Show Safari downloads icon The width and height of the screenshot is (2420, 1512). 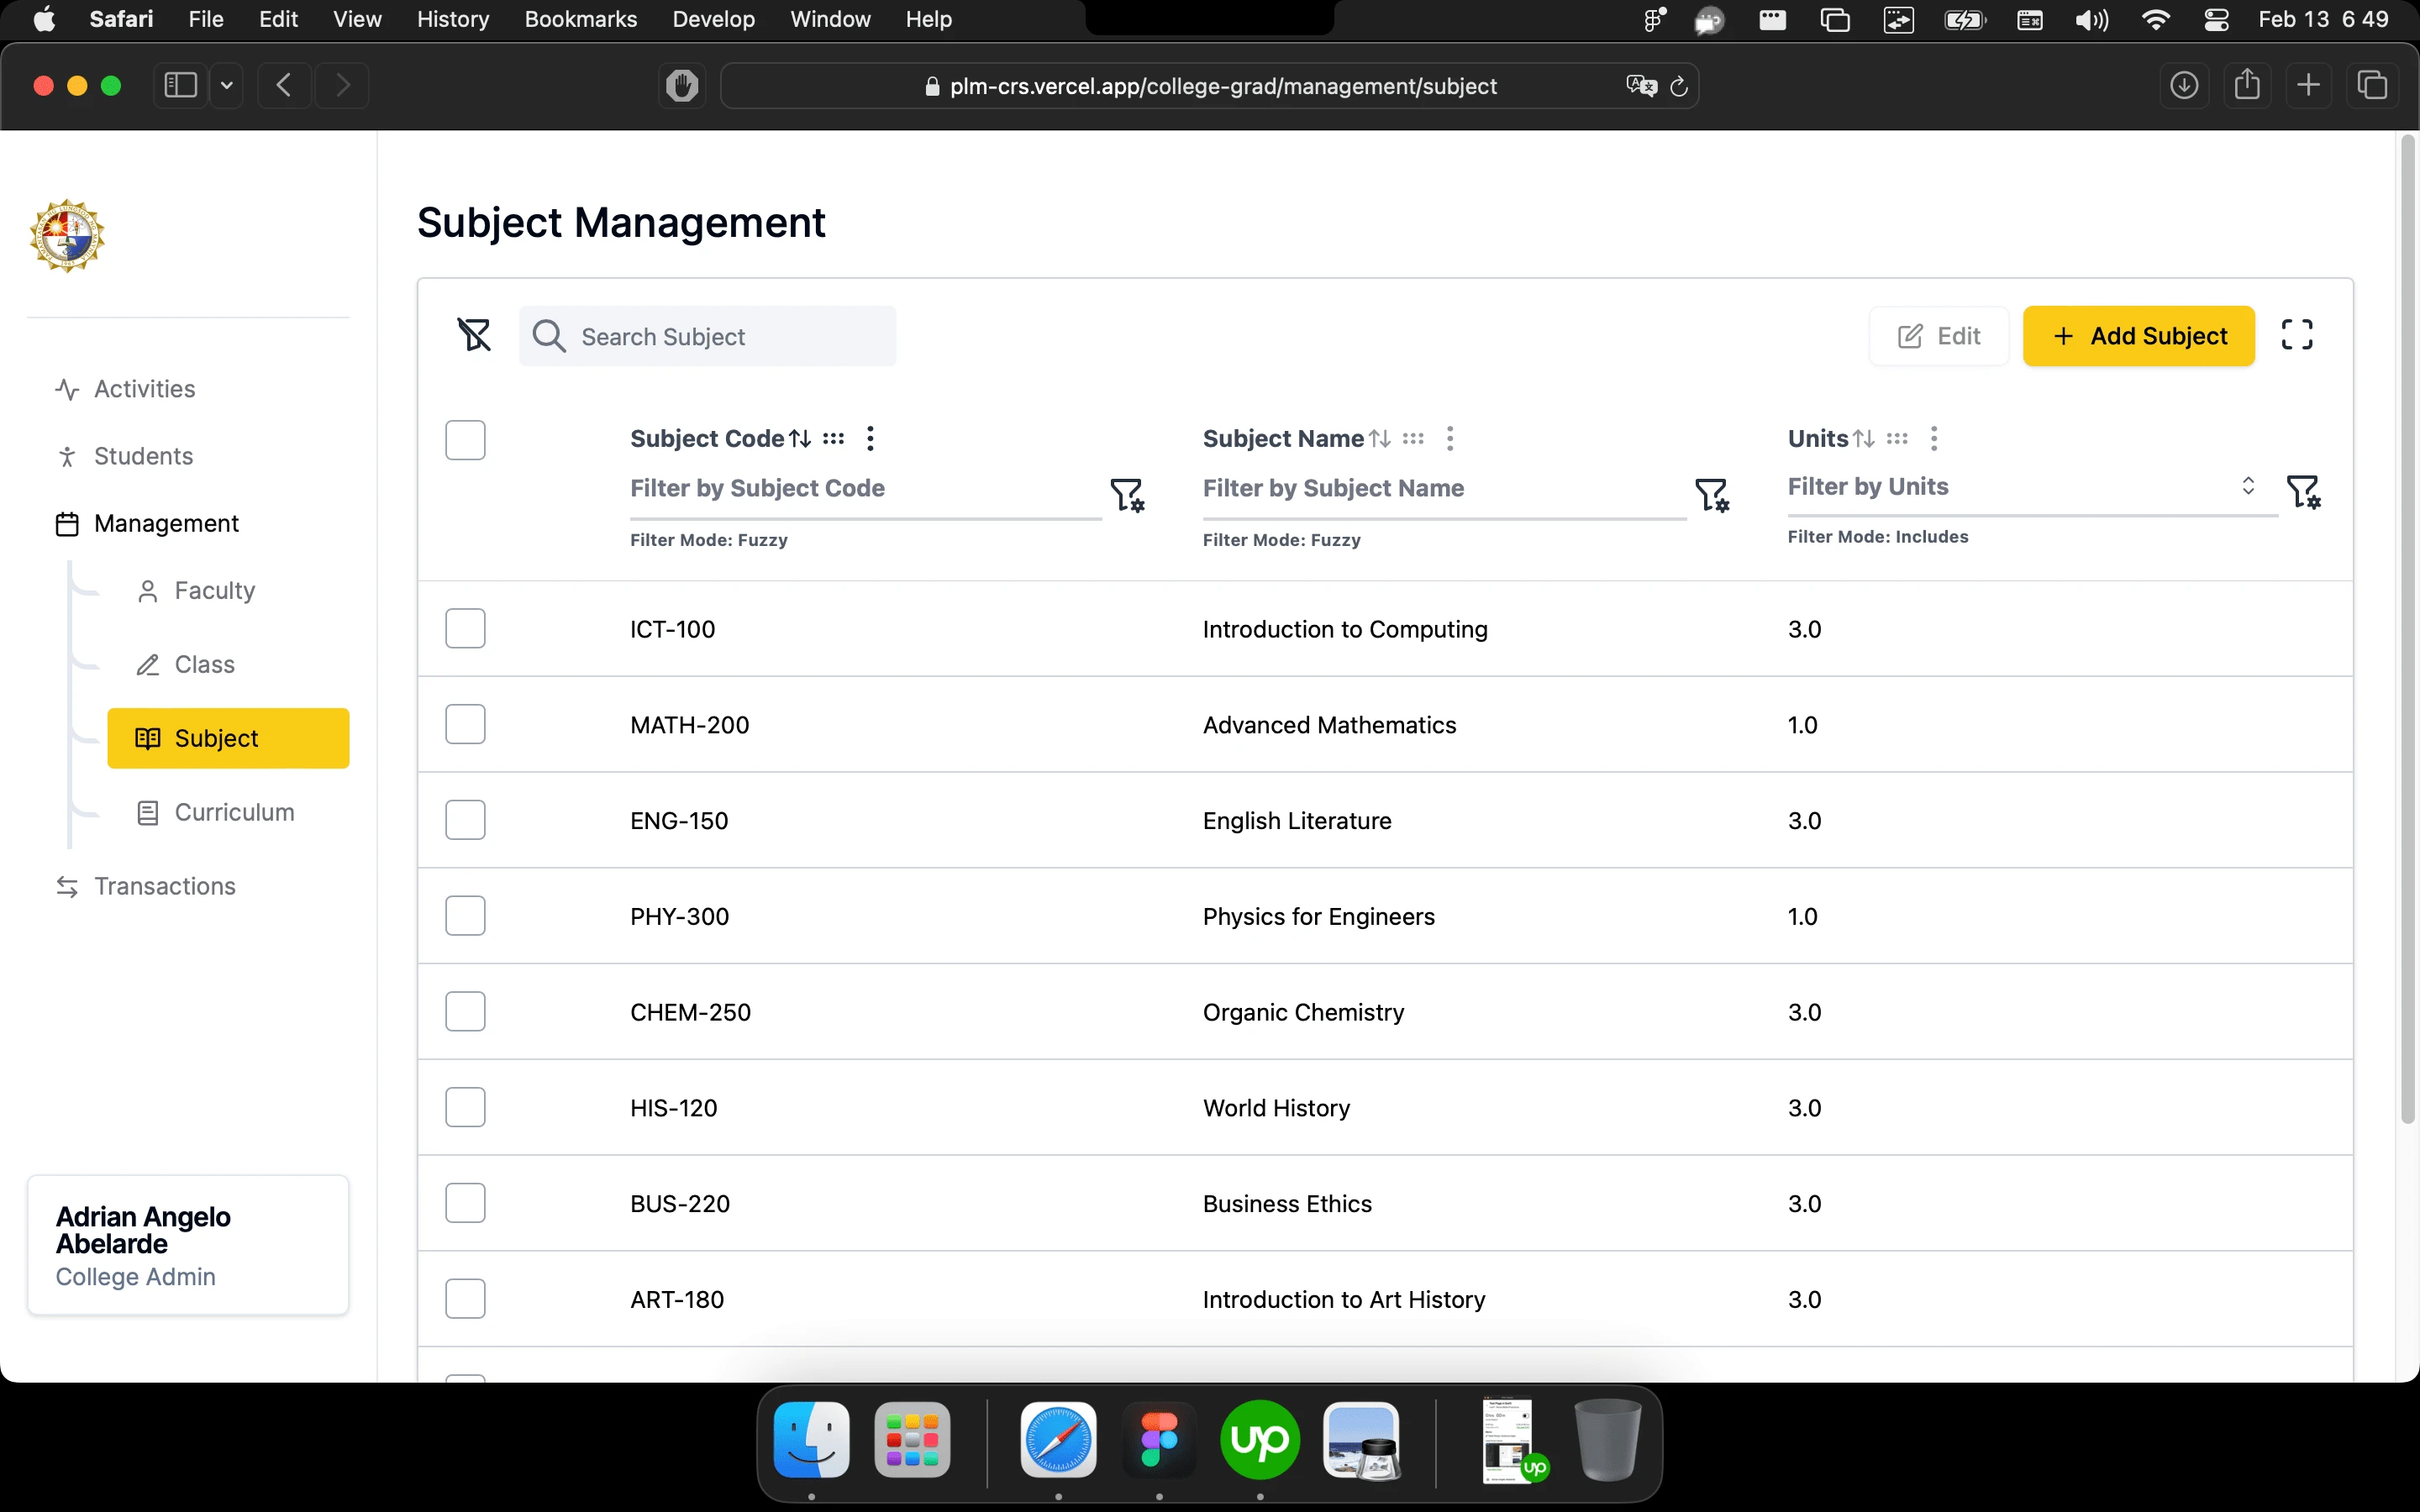[x=2184, y=85]
